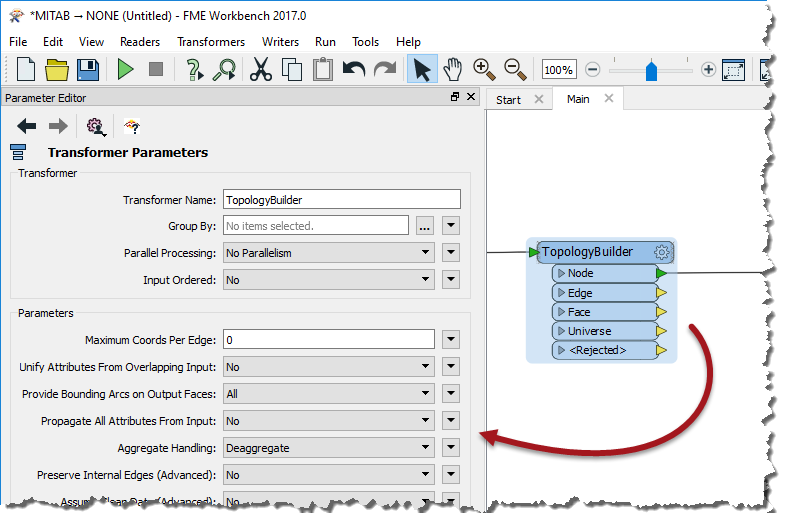Open the Aggregate Handling dropdown
The image size is (787, 513).
click(x=329, y=448)
